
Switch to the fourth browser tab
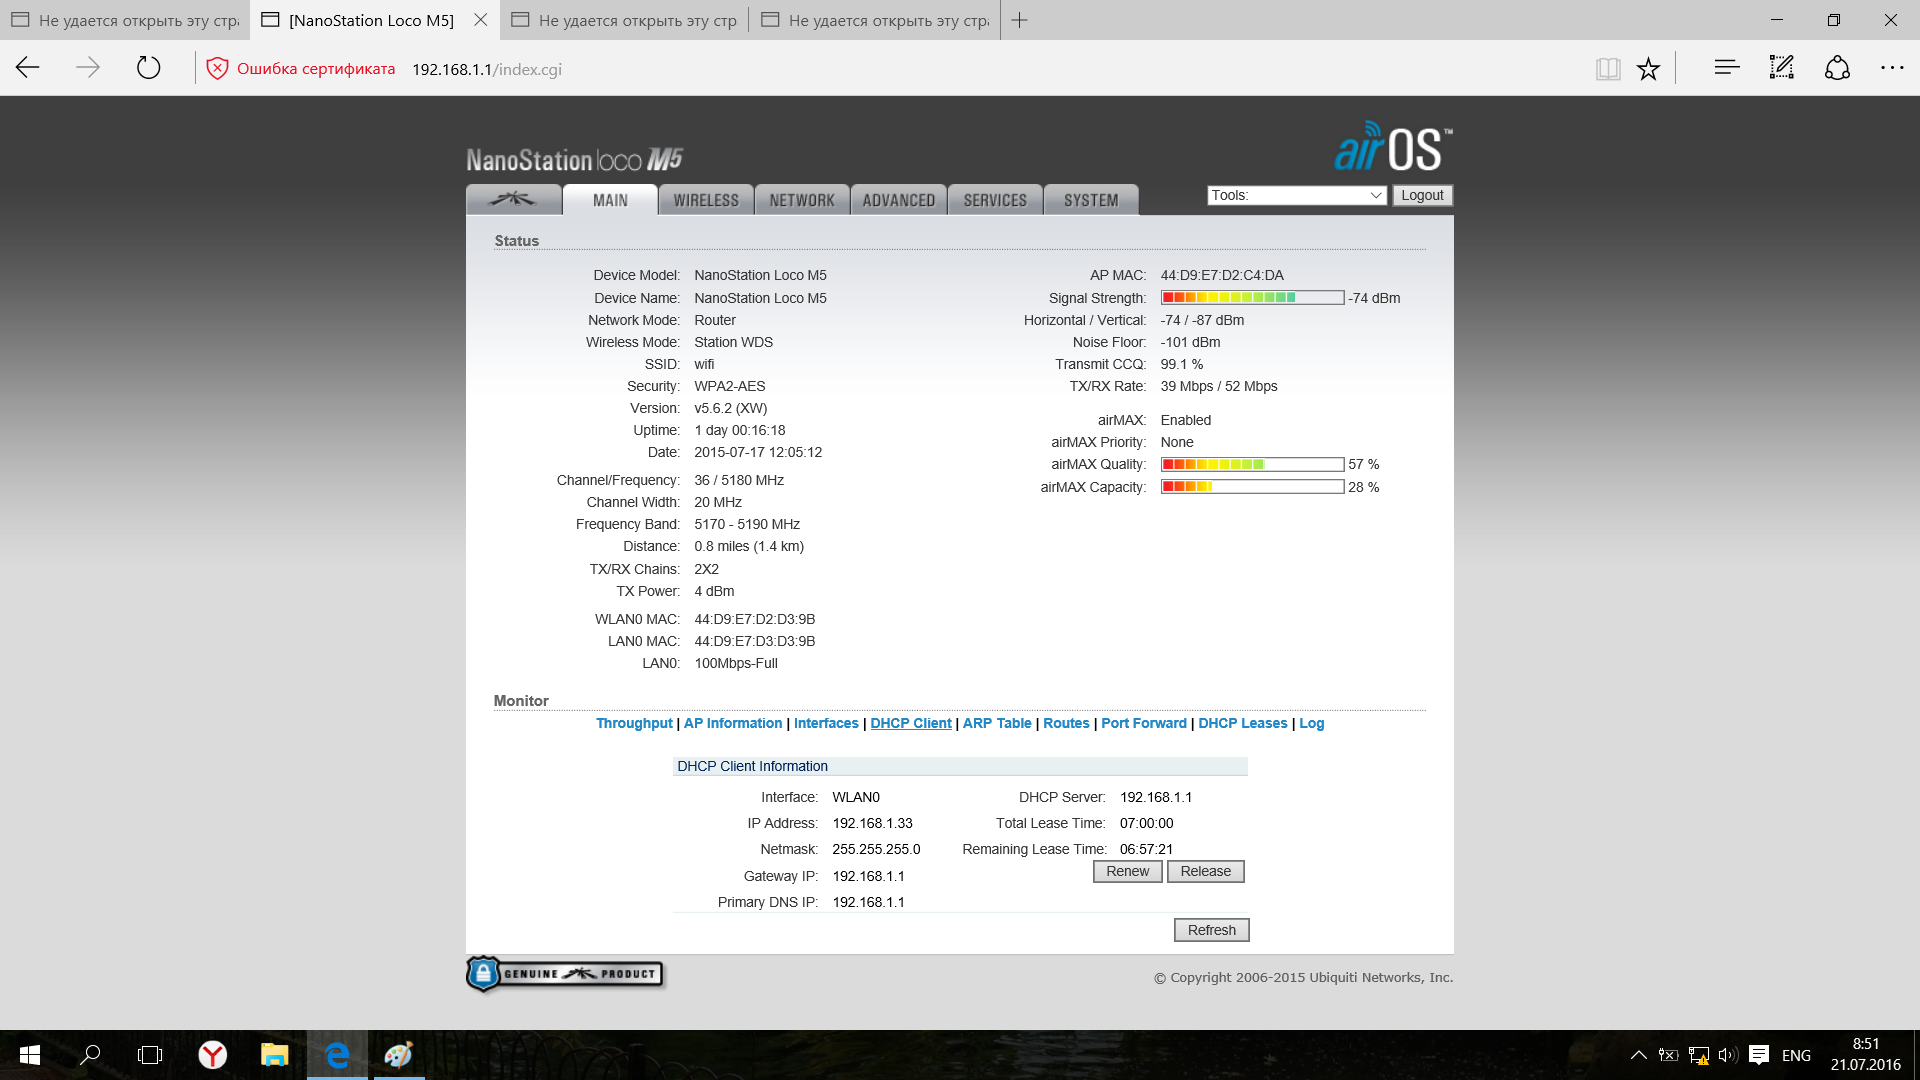pyautogui.click(x=875, y=20)
